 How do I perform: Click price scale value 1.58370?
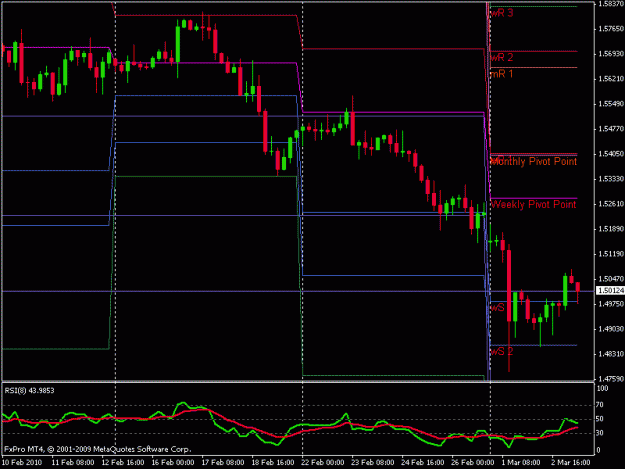pos(611,4)
